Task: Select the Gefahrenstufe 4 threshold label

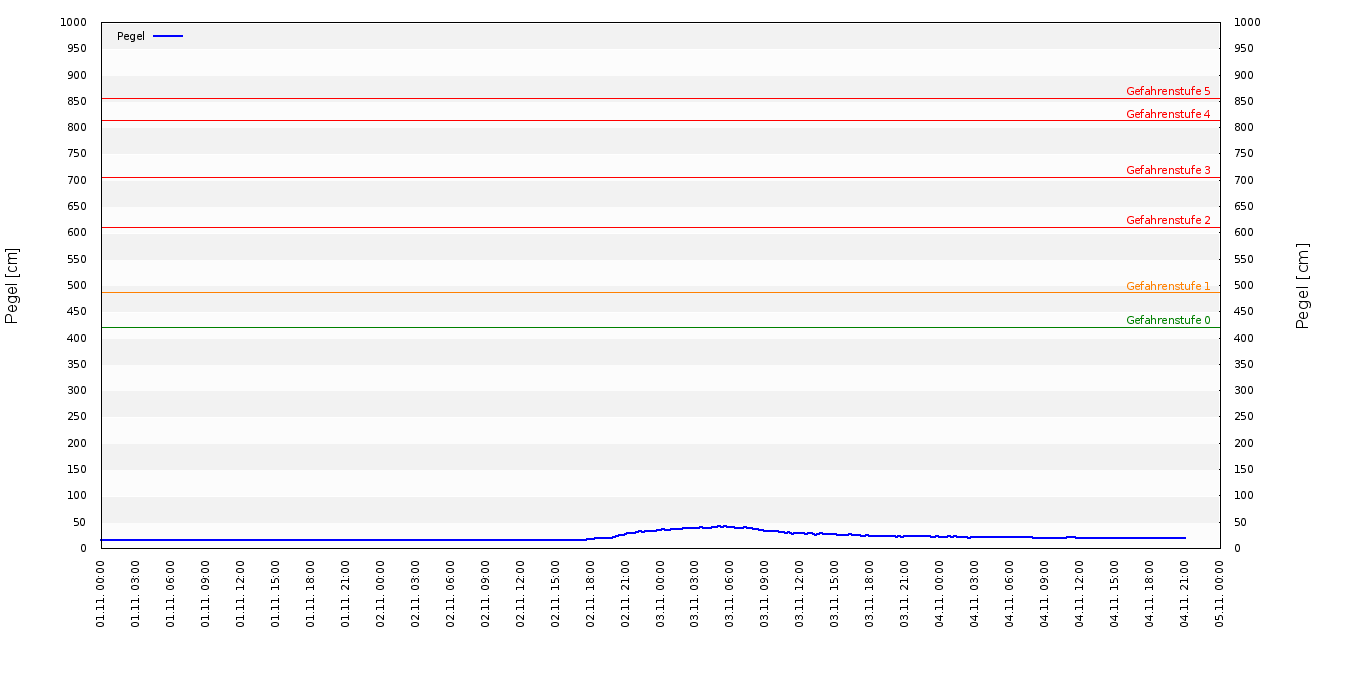Action: coord(1167,114)
